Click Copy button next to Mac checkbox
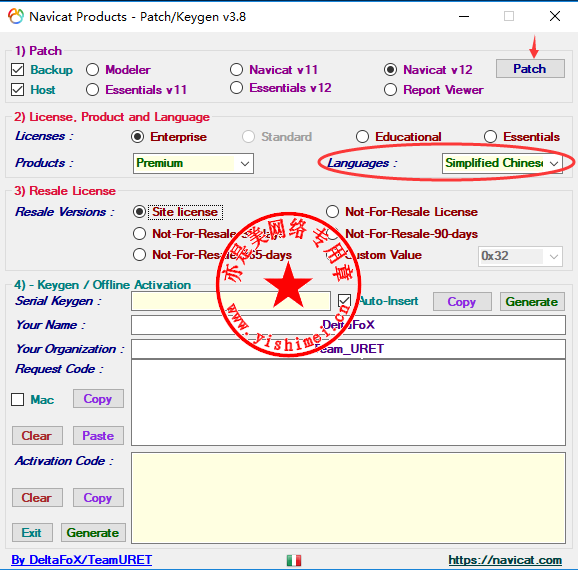 coord(98,399)
